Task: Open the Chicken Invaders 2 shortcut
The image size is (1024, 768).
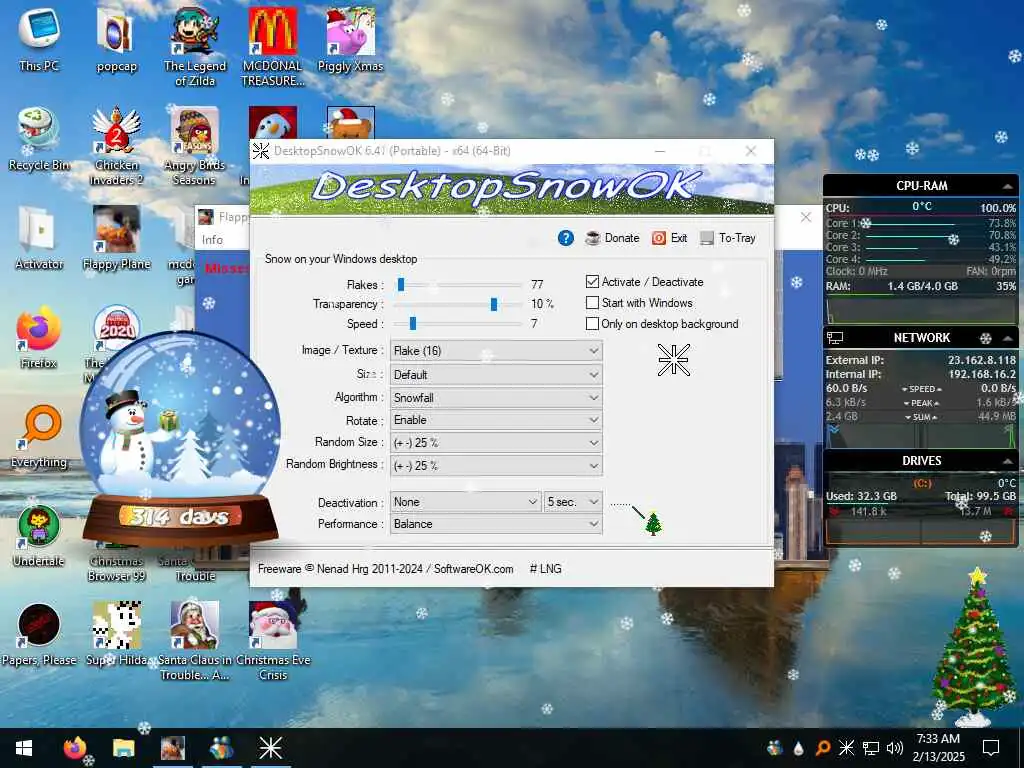Action: pyautogui.click(x=116, y=146)
